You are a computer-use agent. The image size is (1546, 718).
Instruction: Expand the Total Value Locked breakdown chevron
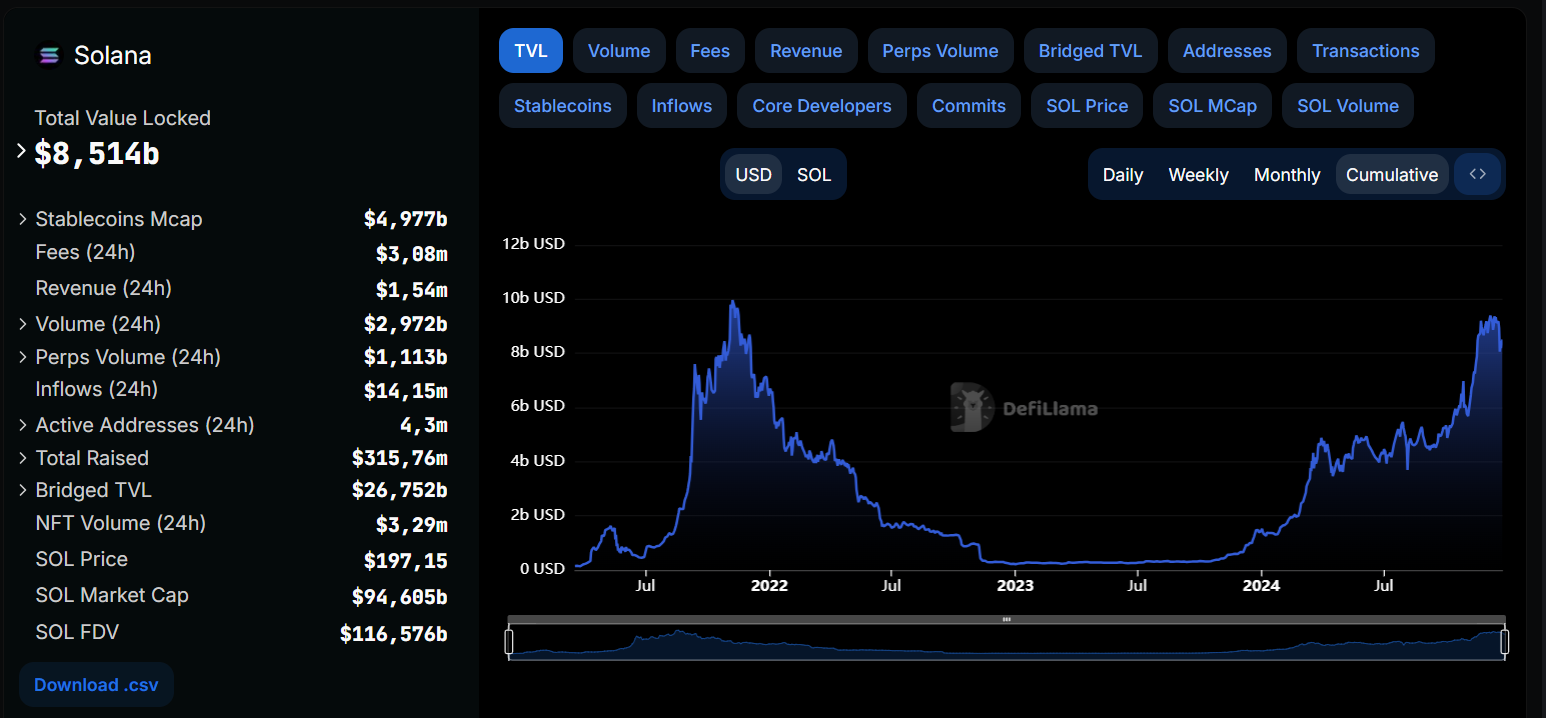pyautogui.click(x=22, y=151)
